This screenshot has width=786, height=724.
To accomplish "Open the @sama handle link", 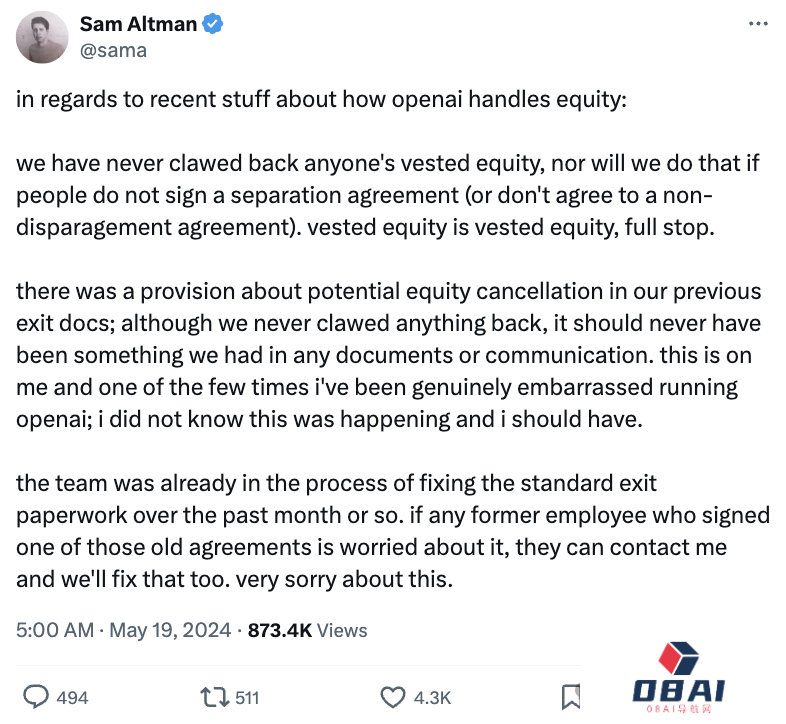I will point(113,51).
